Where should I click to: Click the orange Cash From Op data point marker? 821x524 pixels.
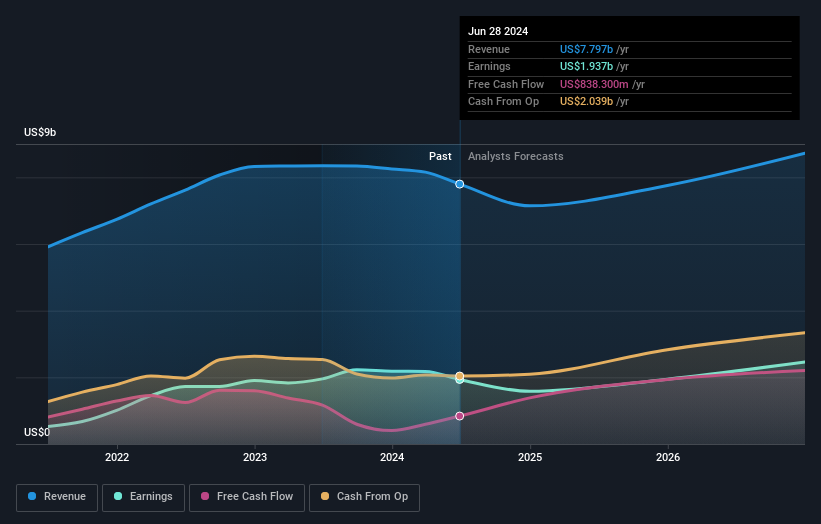(459, 376)
